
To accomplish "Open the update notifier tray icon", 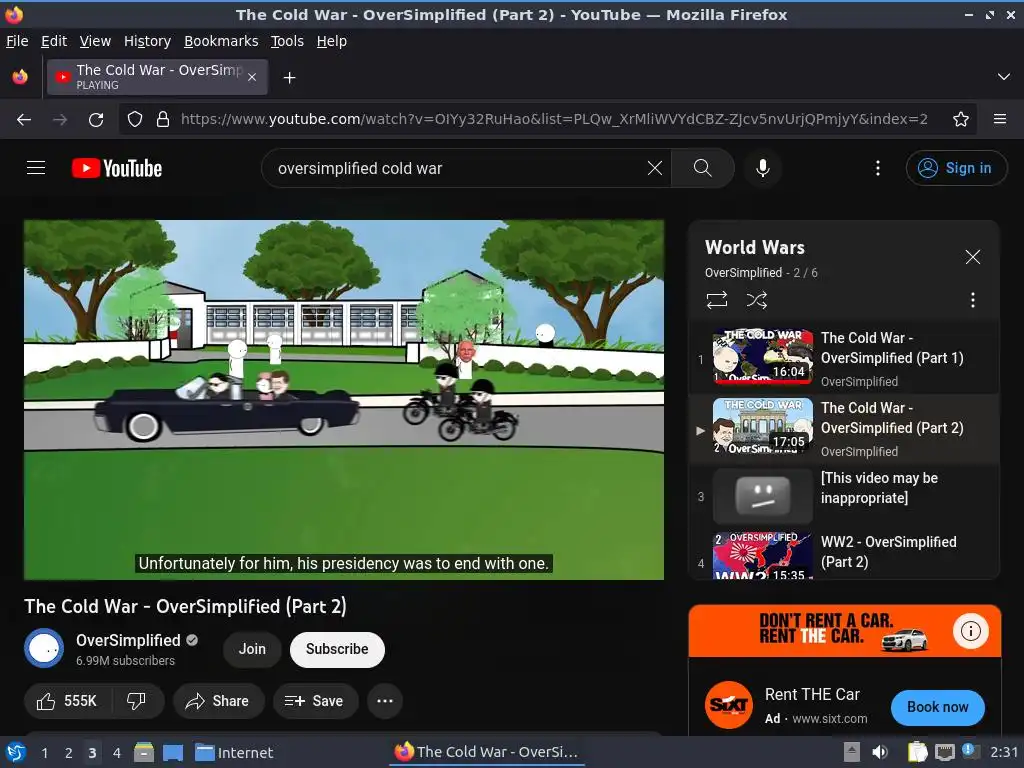I will (969, 751).
